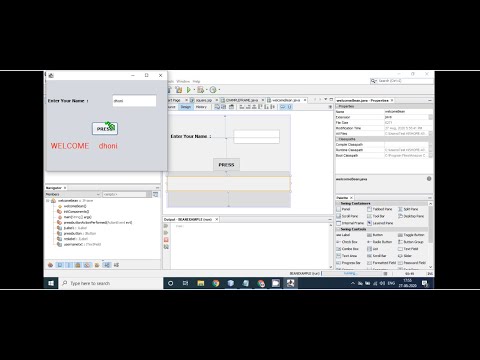Collapse the welcomeBean root tree node
This screenshot has width=480, height=360.
(x=48, y=201)
